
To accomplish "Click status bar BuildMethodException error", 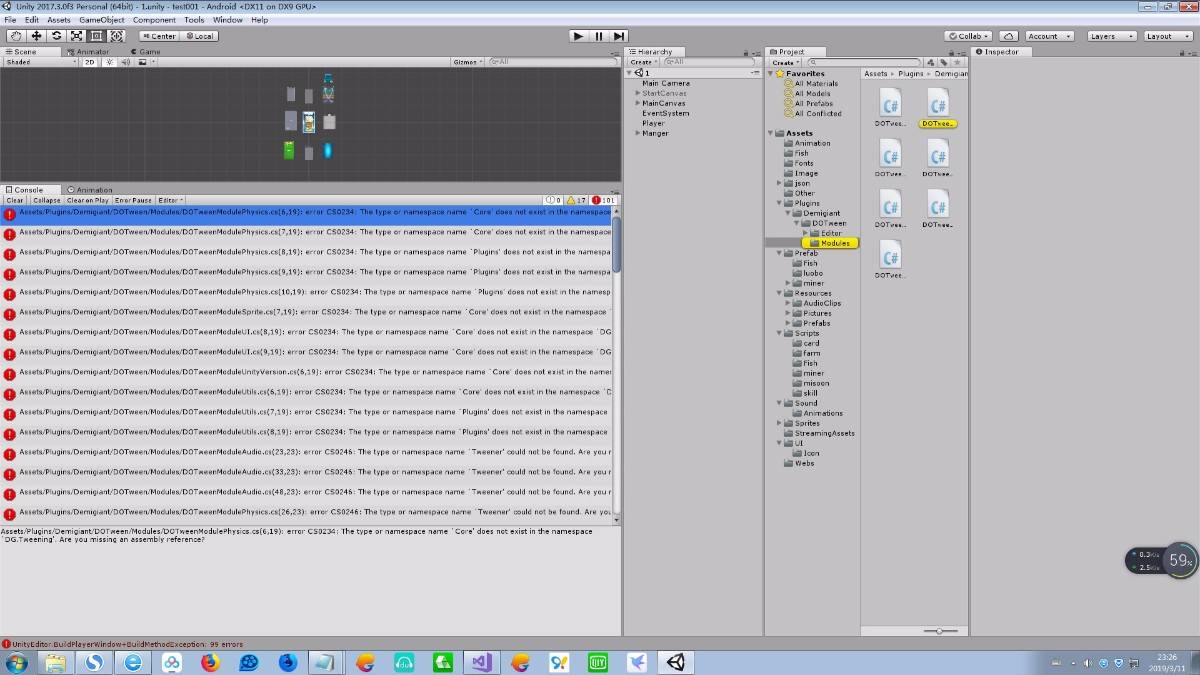I will point(122,644).
